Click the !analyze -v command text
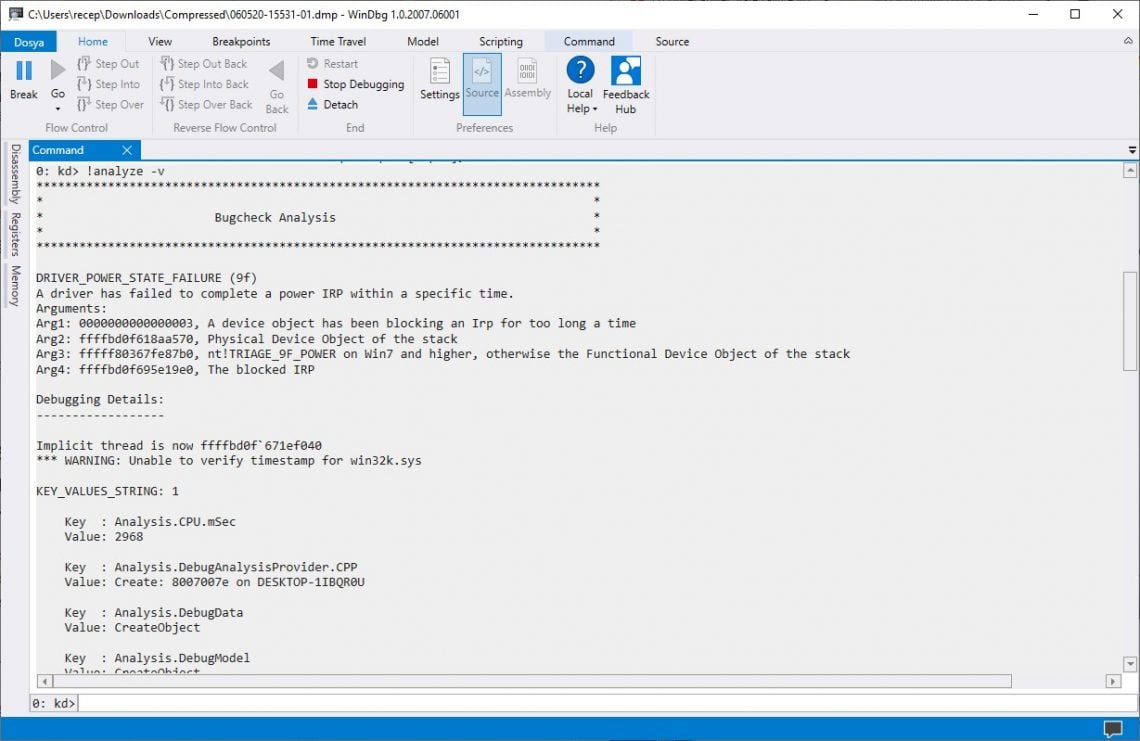 (125, 172)
